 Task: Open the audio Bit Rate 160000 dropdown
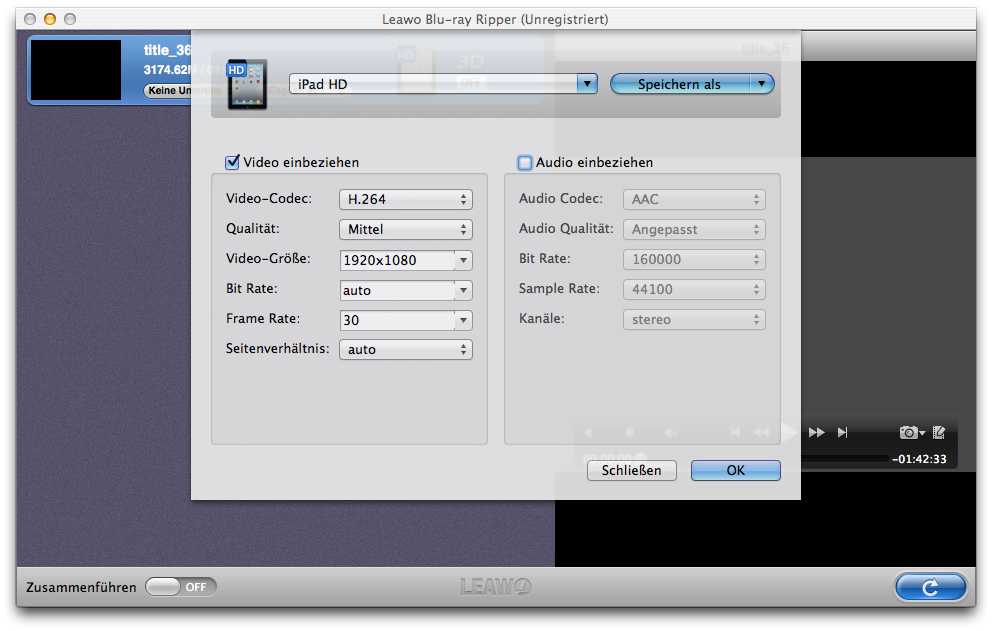[x=694, y=259]
